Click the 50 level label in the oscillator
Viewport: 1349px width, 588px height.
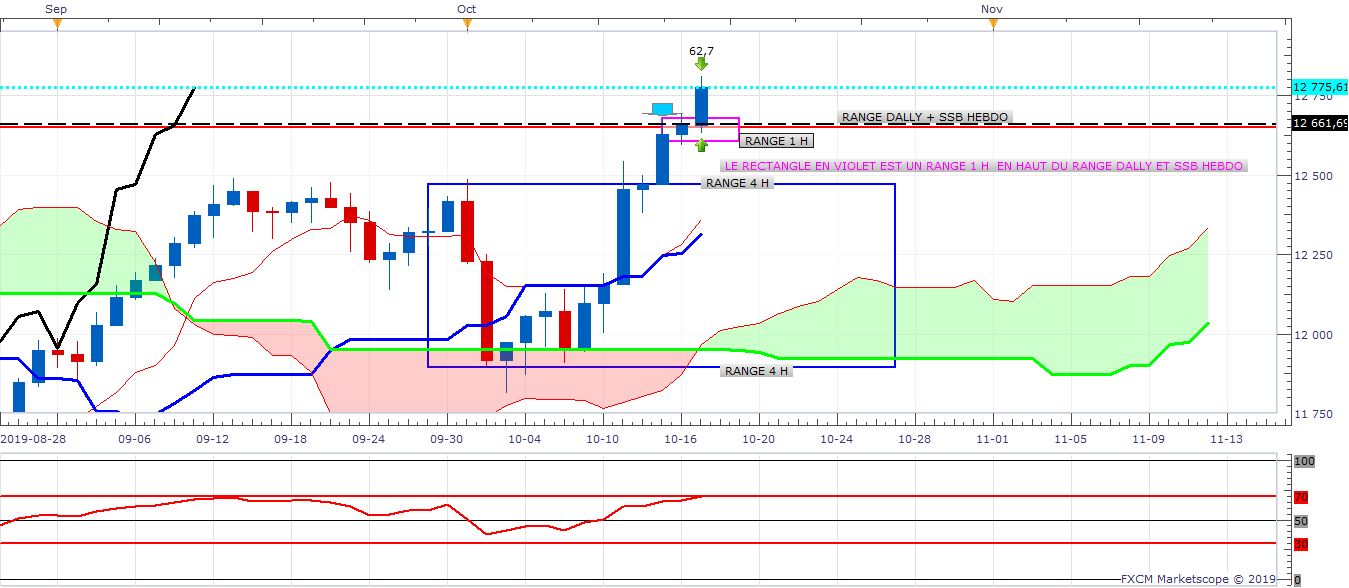(1301, 521)
